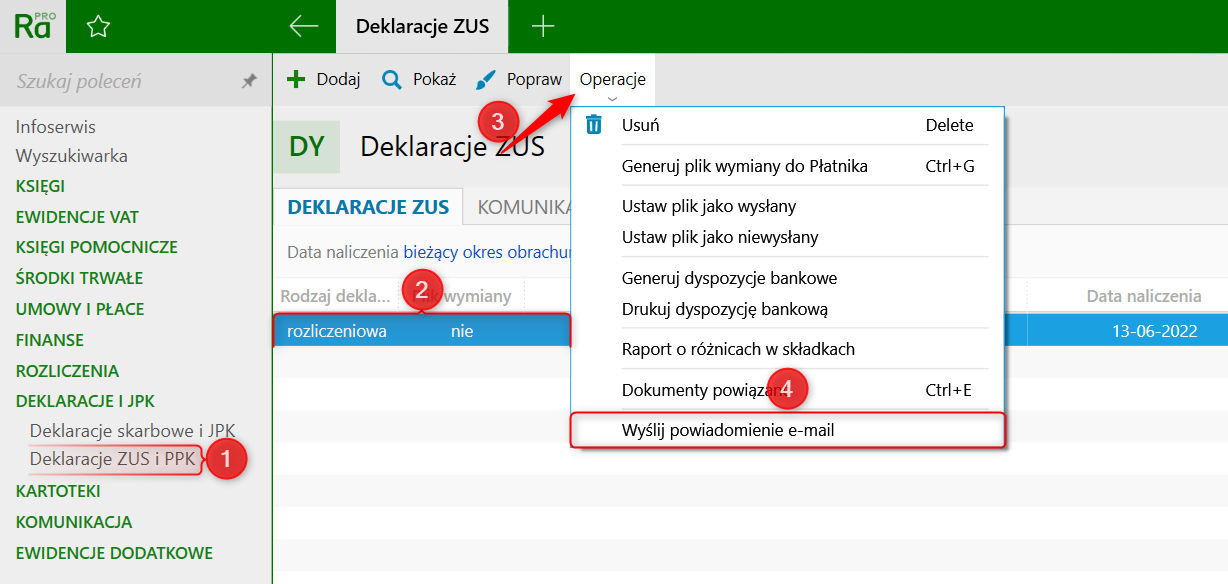Expand the KSIĘGI sidebar section
1228x584 pixels.
(x=41, y=186)
